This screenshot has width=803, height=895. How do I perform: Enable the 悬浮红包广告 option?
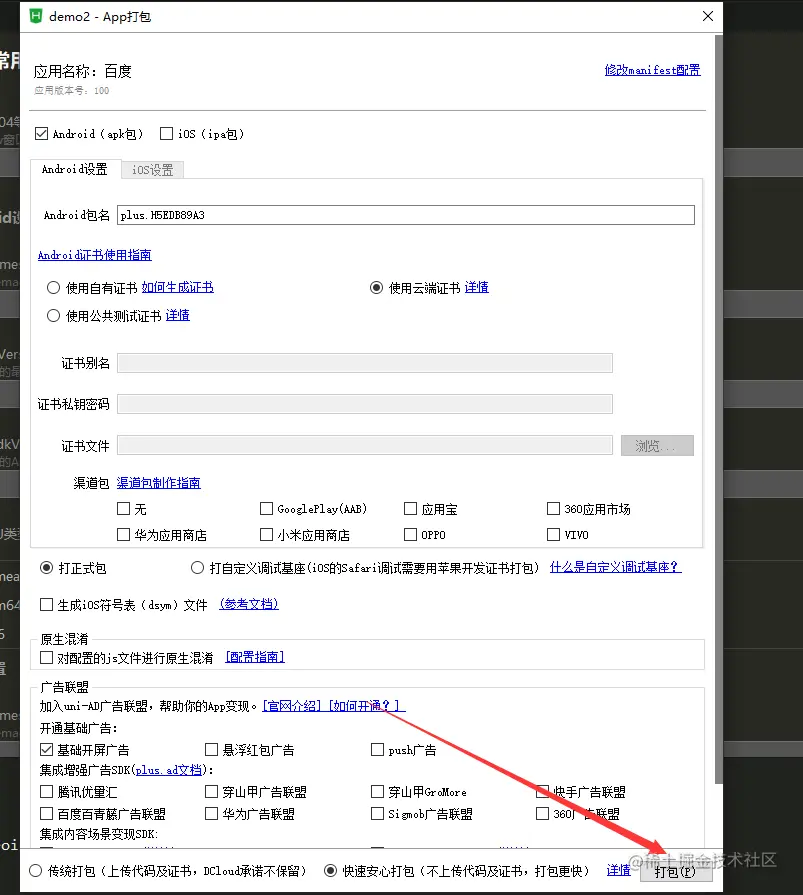tap(209, 749)
